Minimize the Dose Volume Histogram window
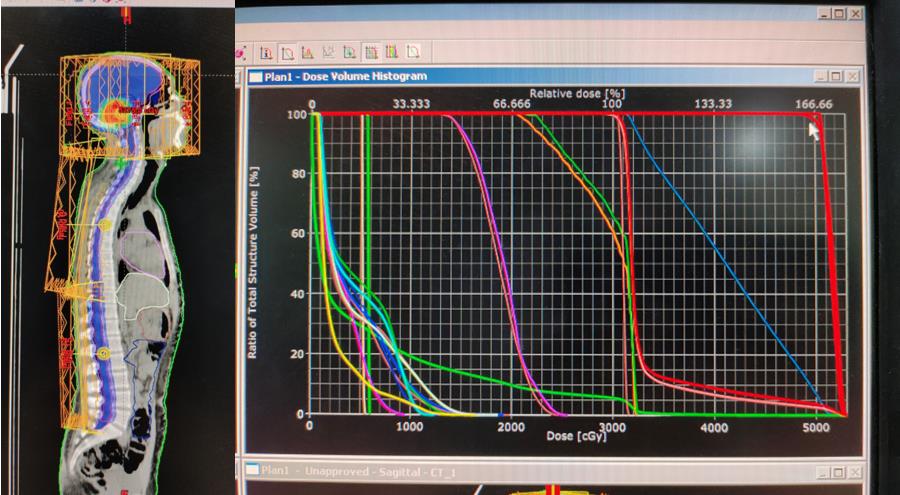 pyautogui.click(x=822, y=76)
